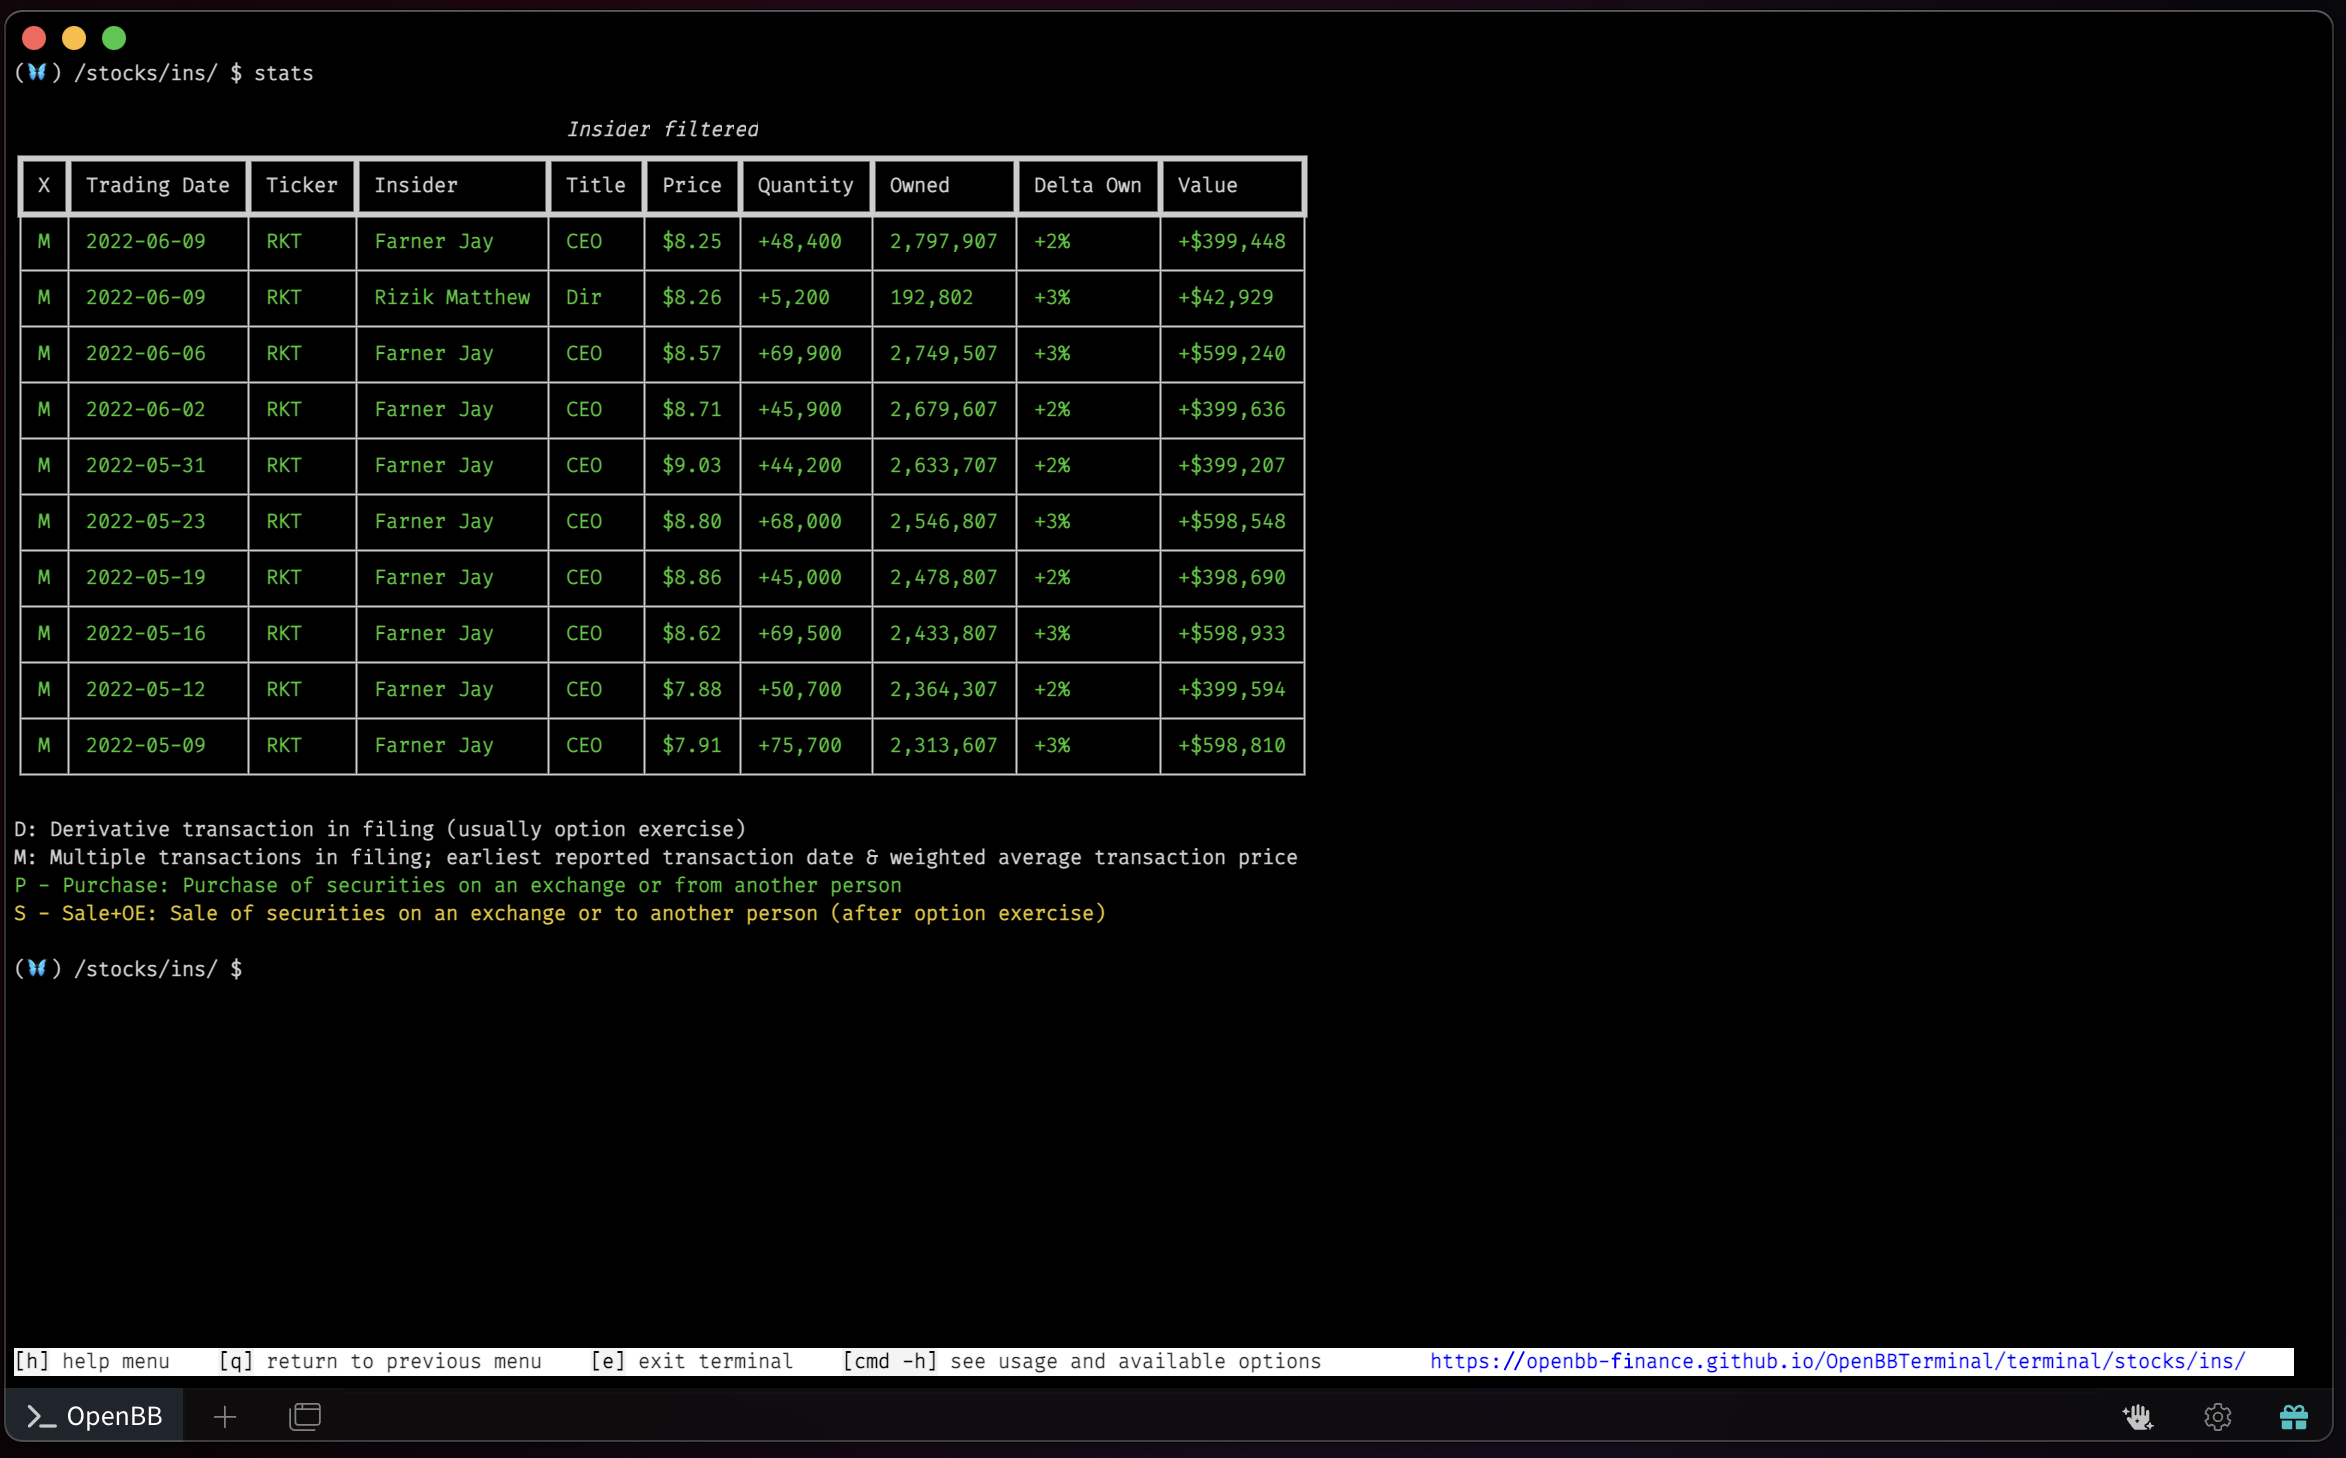Select the Price column header

691,185
